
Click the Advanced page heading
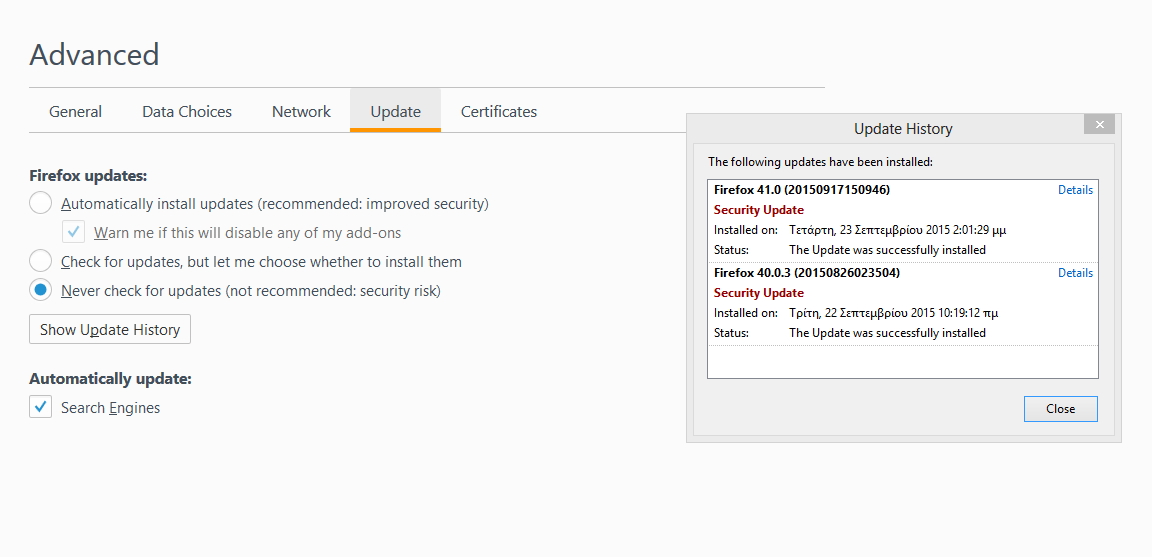point(94,54)
